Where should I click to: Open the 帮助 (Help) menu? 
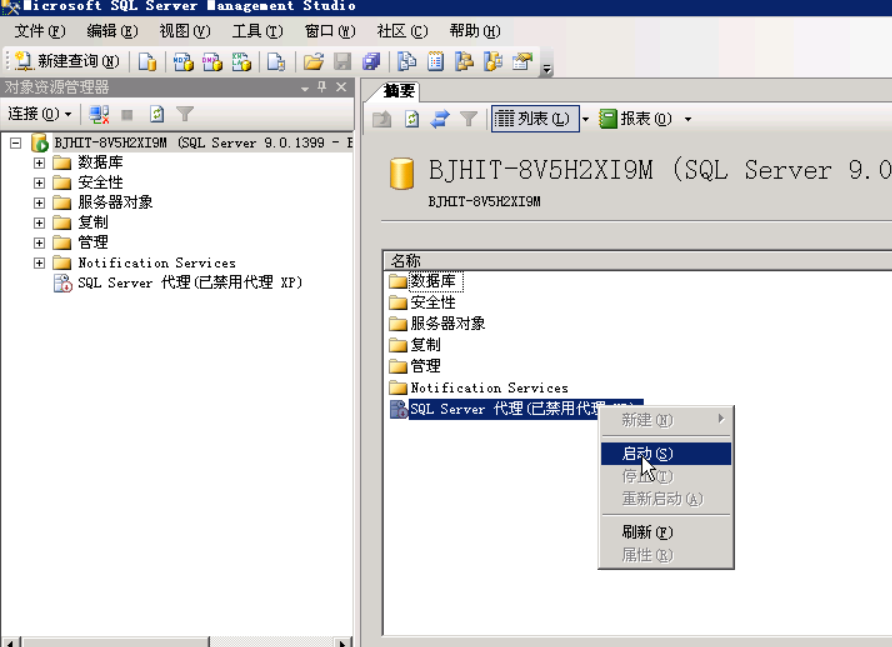tap(475, 31)
